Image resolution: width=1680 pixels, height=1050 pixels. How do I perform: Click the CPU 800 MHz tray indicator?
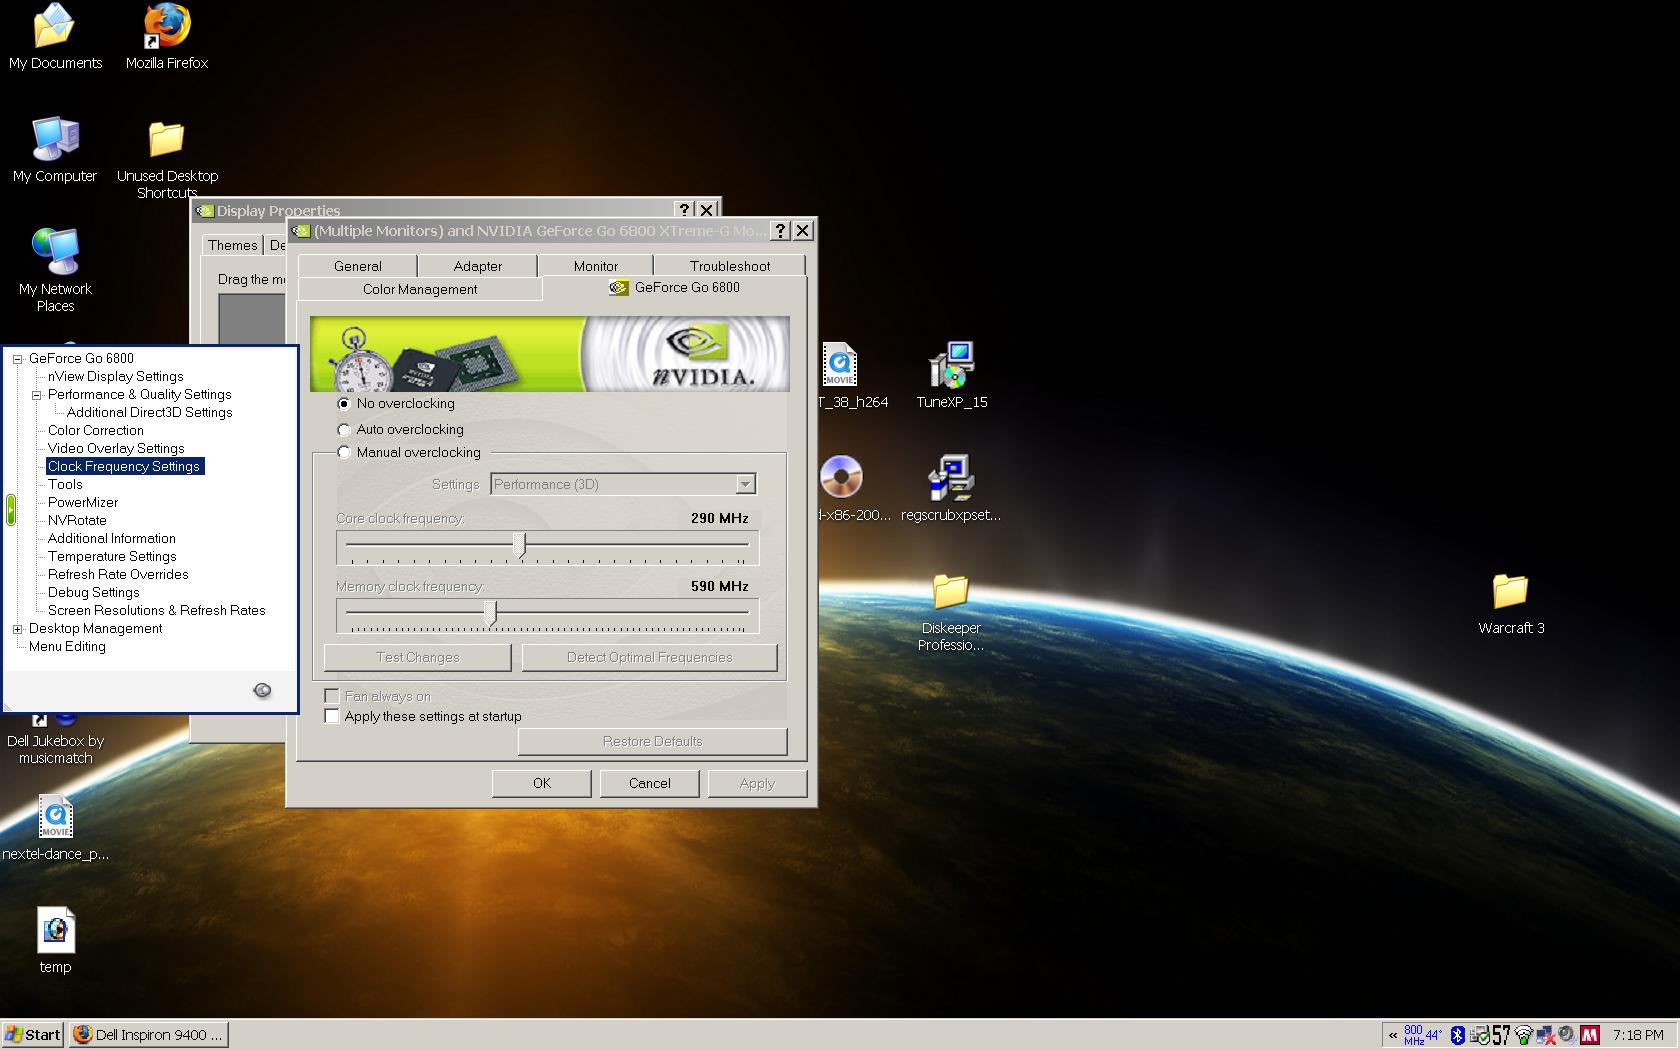[1414, 1035]
